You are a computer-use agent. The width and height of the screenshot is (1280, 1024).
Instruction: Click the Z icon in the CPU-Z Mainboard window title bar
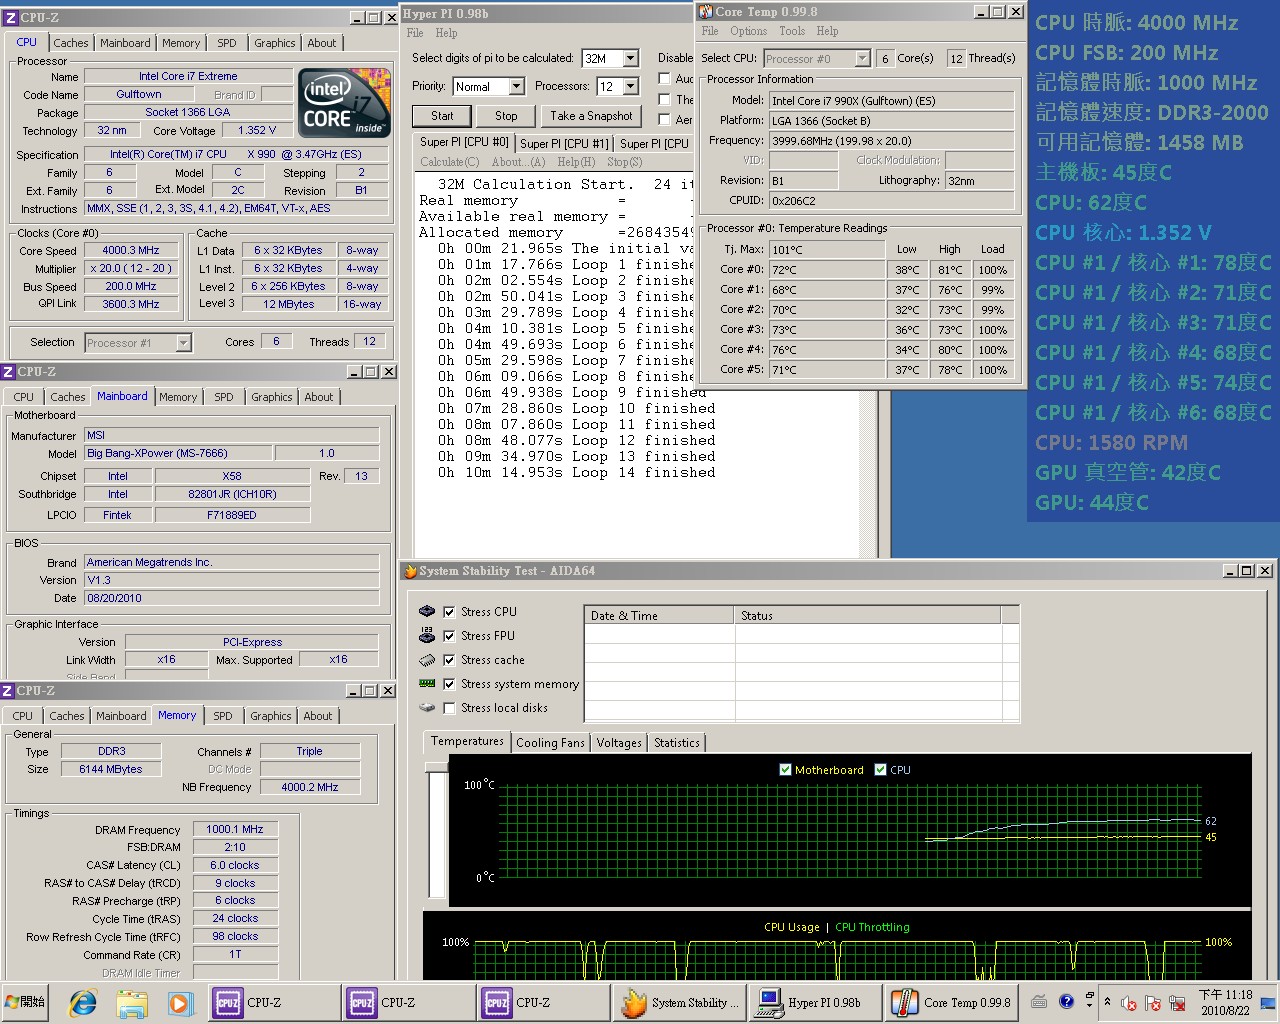(x=8, y=371)
